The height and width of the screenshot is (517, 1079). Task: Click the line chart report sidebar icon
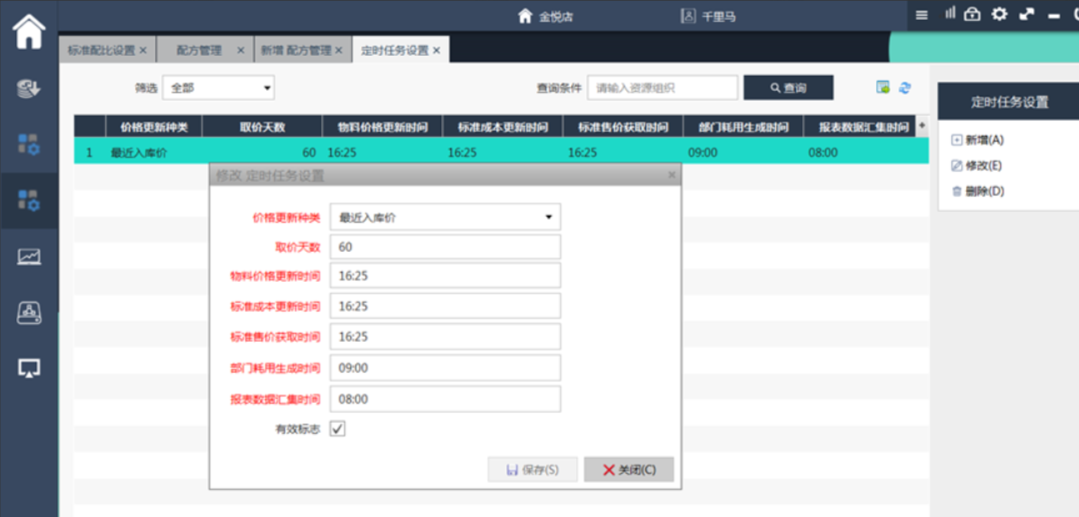click(x=29, y=257)
